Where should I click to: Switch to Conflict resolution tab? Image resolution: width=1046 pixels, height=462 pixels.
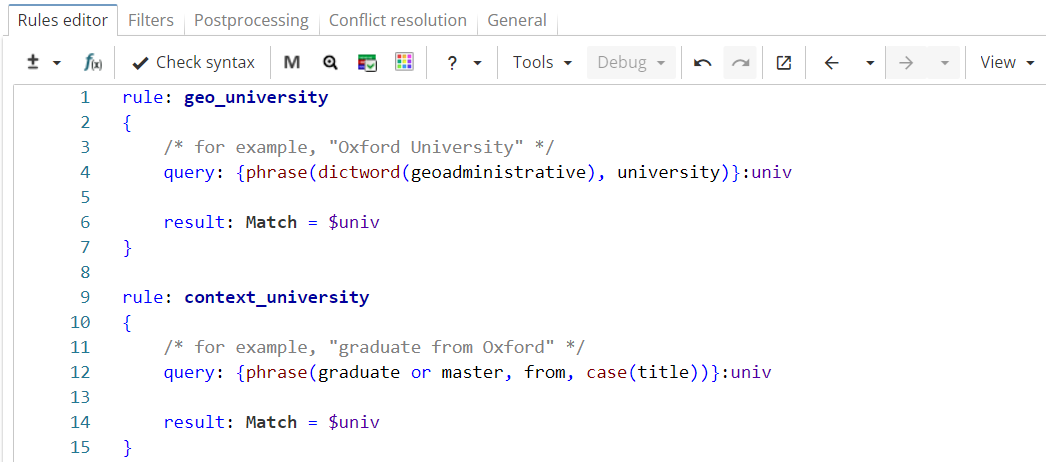398,21
